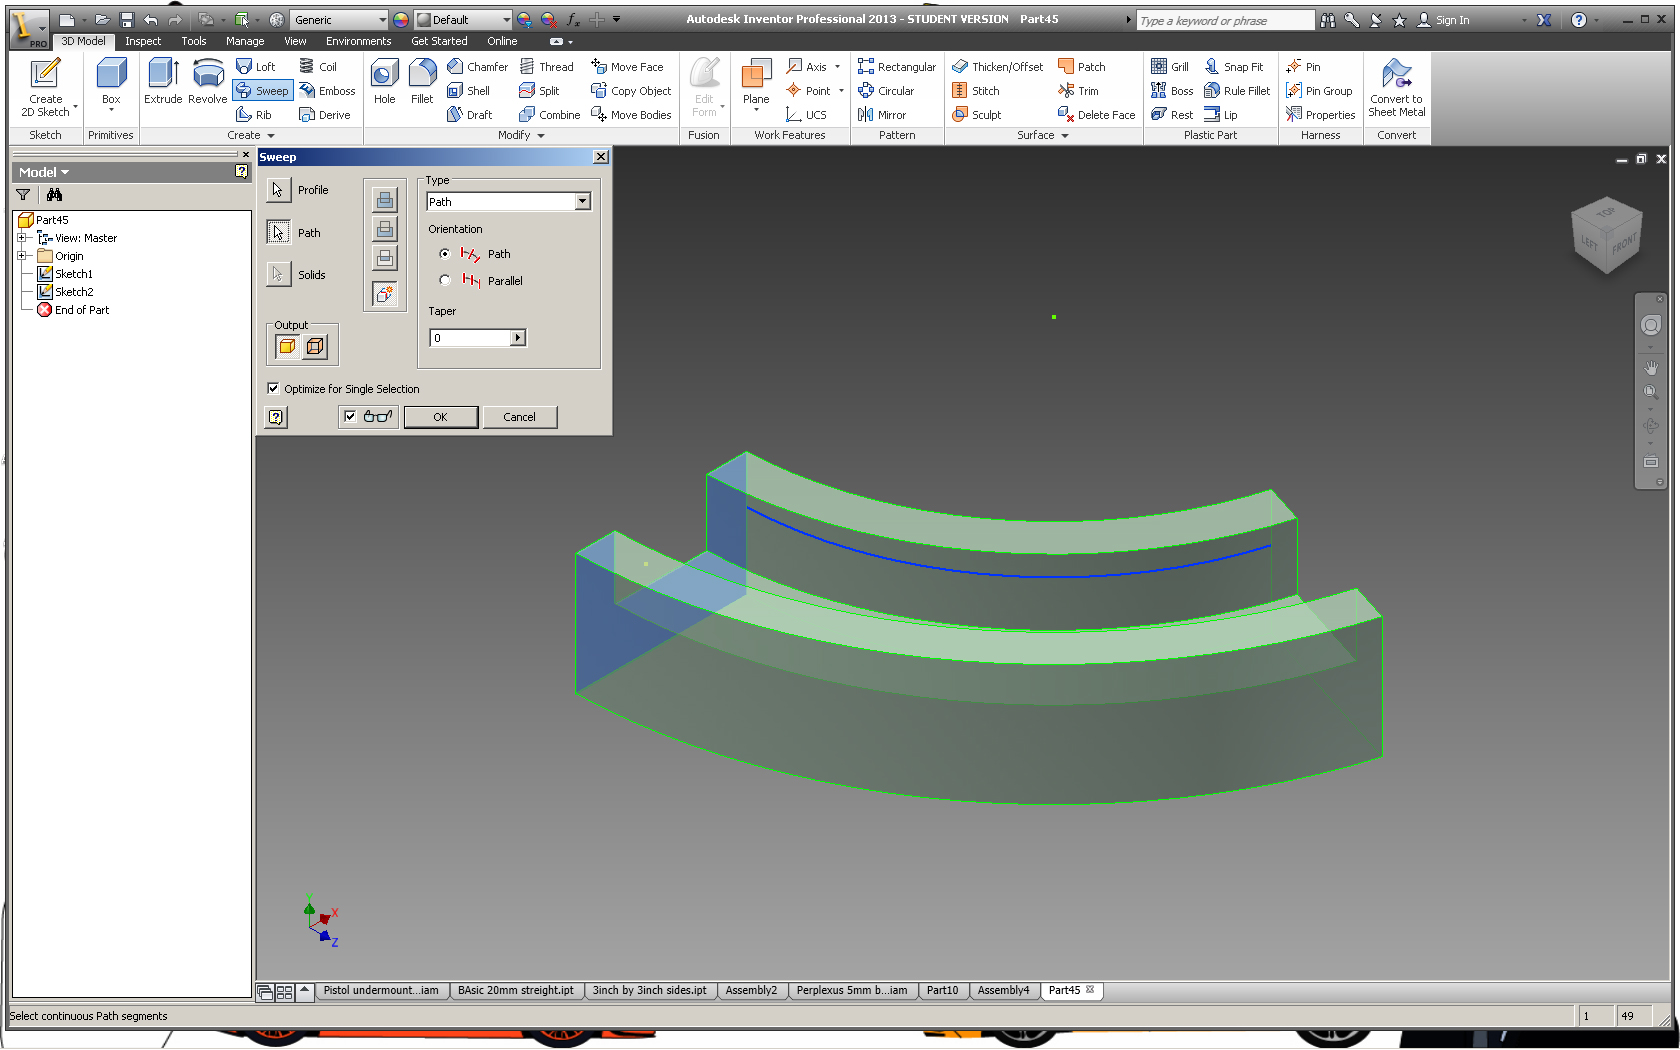
Task: Click the Delete Face tool
Action: click(1096, 115)
